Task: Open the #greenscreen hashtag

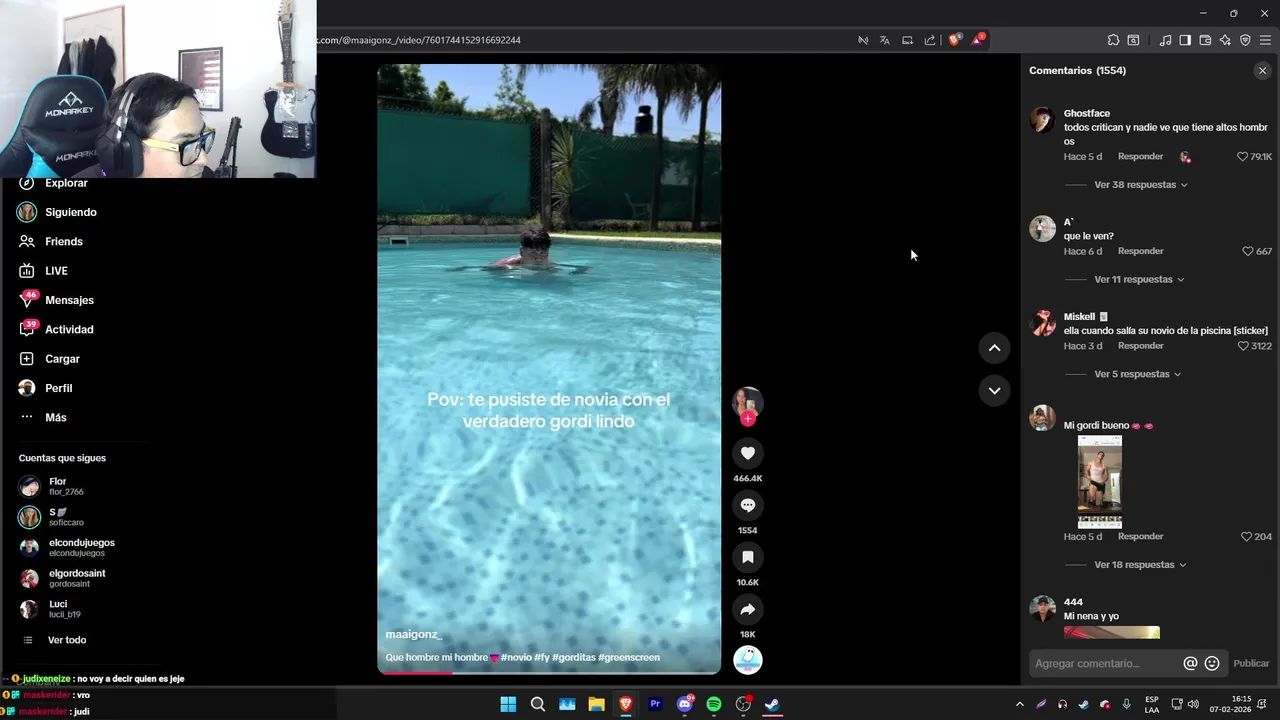Action: click(x=629, y=658)
